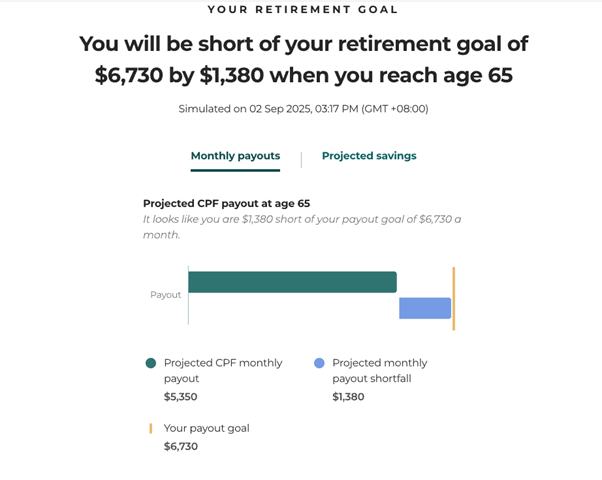Click the blue payout shortfall bar

coord(425,308)
